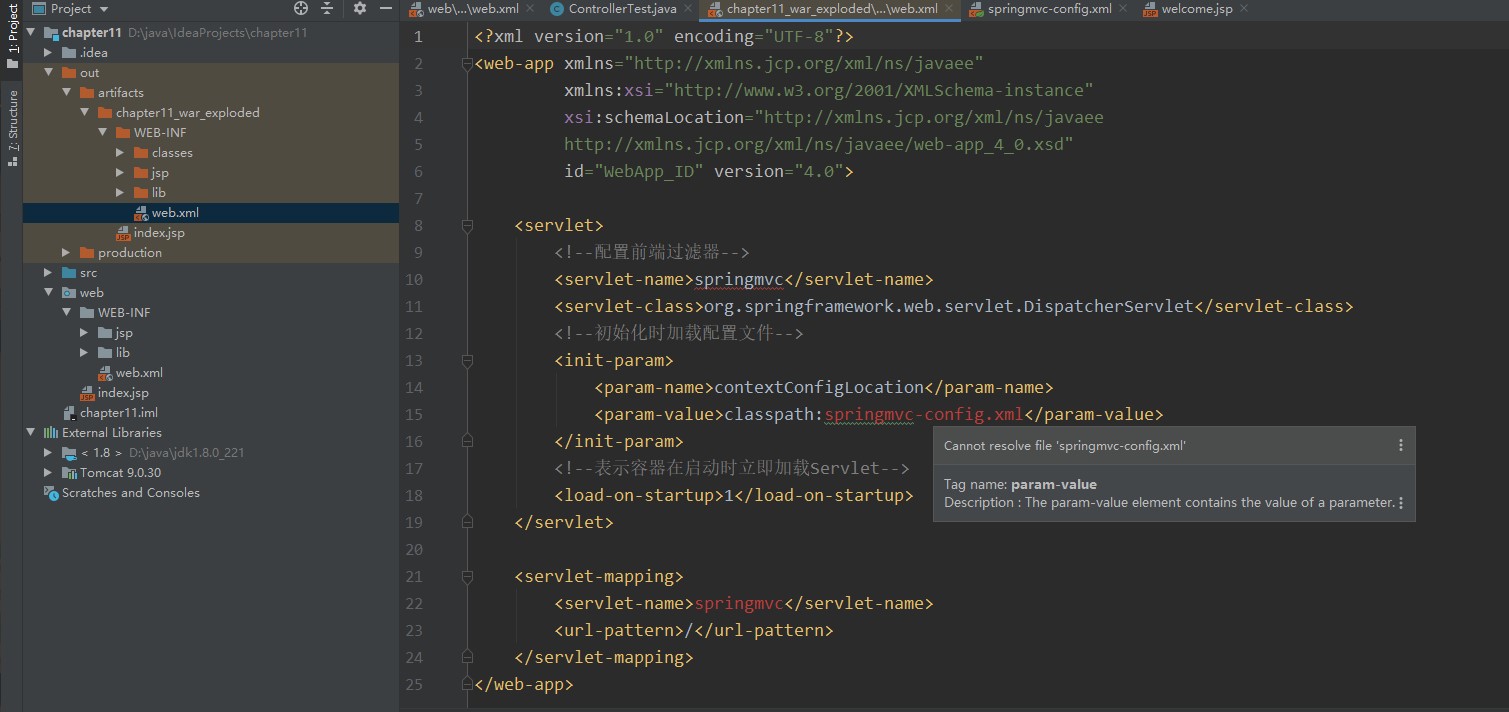Click the fold end marker at line 16
The image size is (1509, 712).
click(x=466, y=441)
